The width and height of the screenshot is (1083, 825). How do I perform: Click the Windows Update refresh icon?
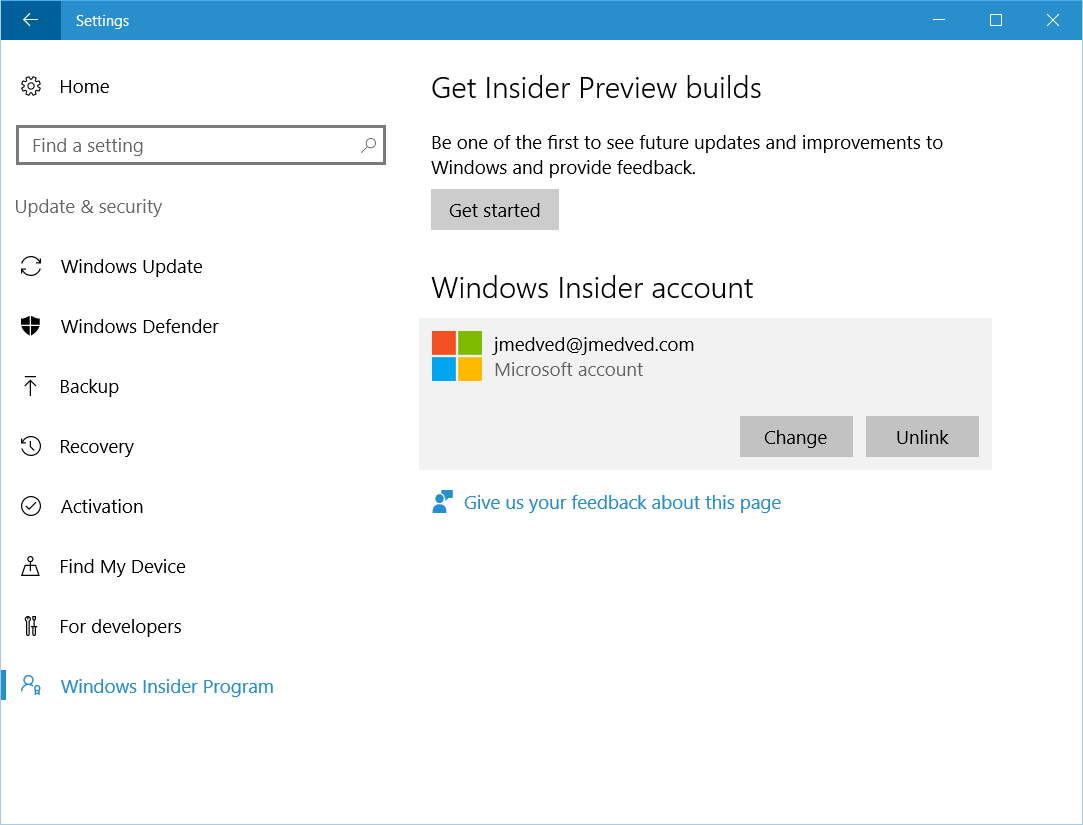(x=31, y=267)
